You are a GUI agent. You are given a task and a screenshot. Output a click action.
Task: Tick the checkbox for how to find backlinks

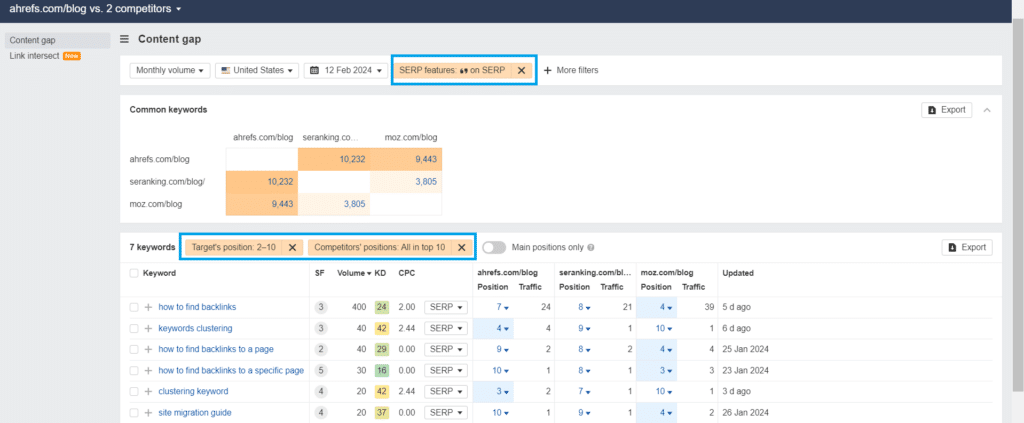pos(134,307)
